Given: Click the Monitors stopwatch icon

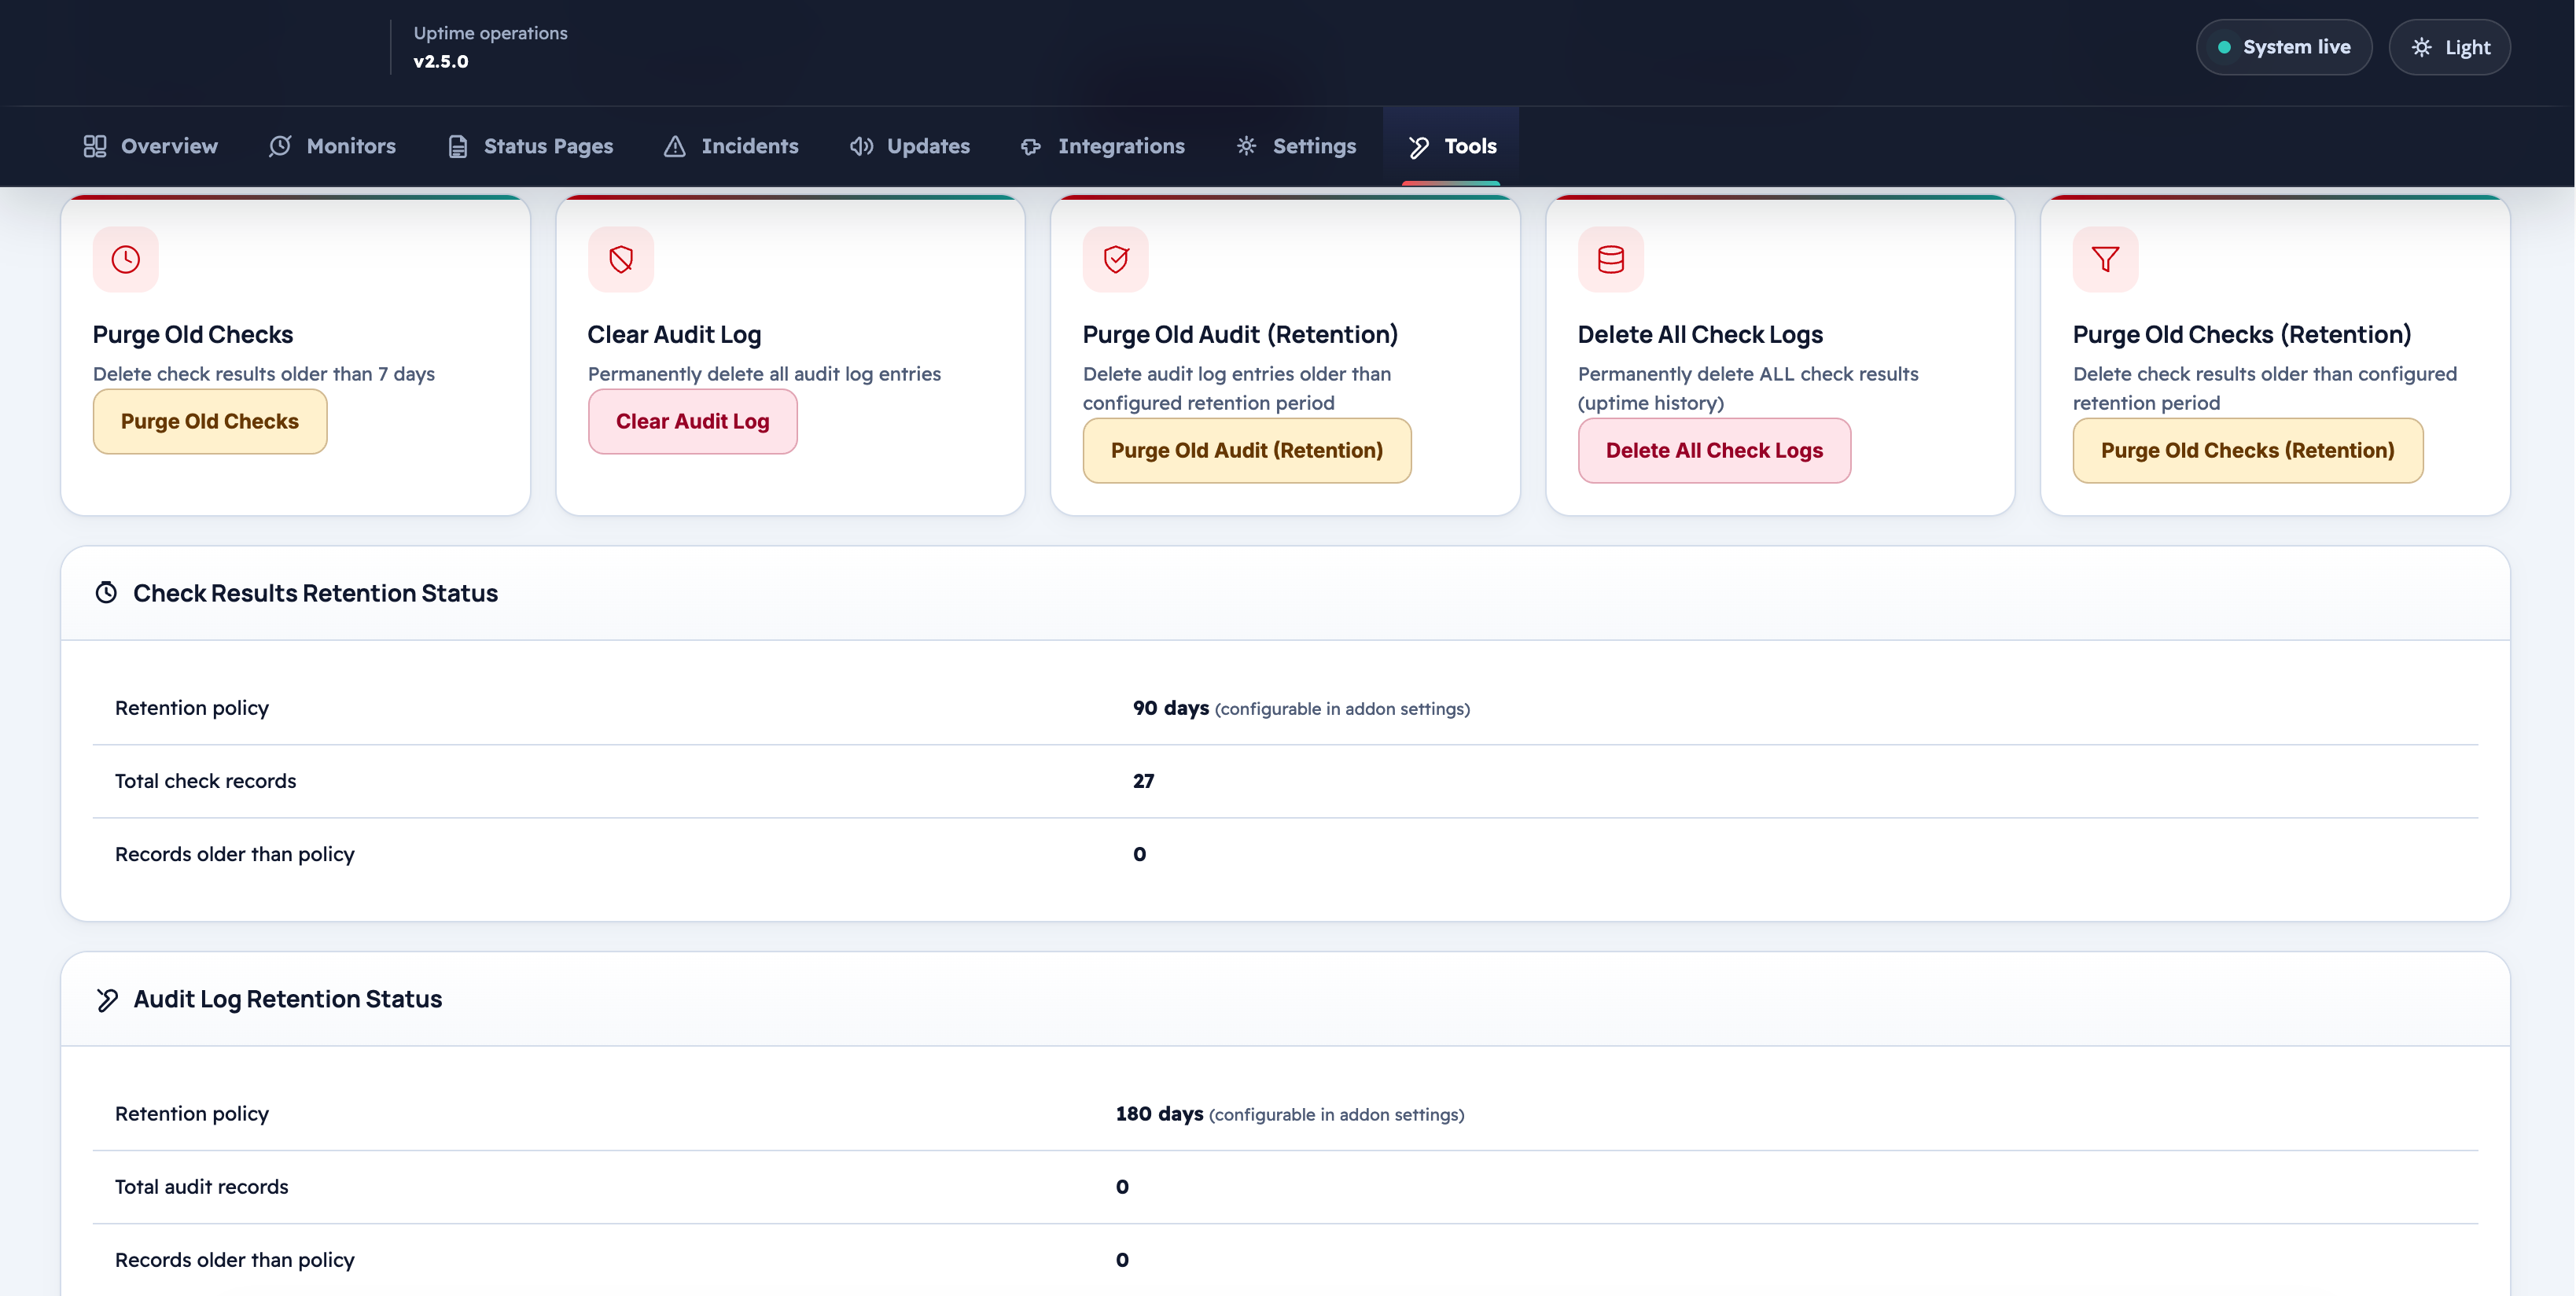Looking at the screenshot, I should [280, 146].
